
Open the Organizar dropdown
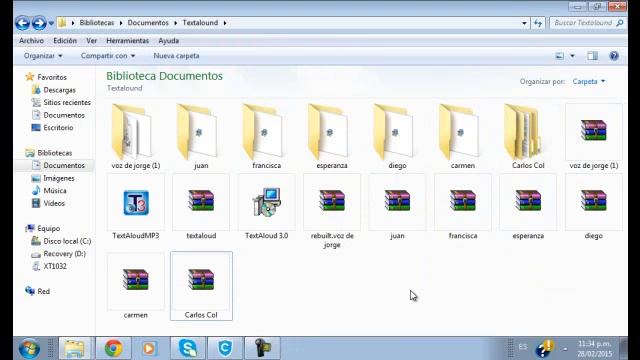(x=43, y=56)
